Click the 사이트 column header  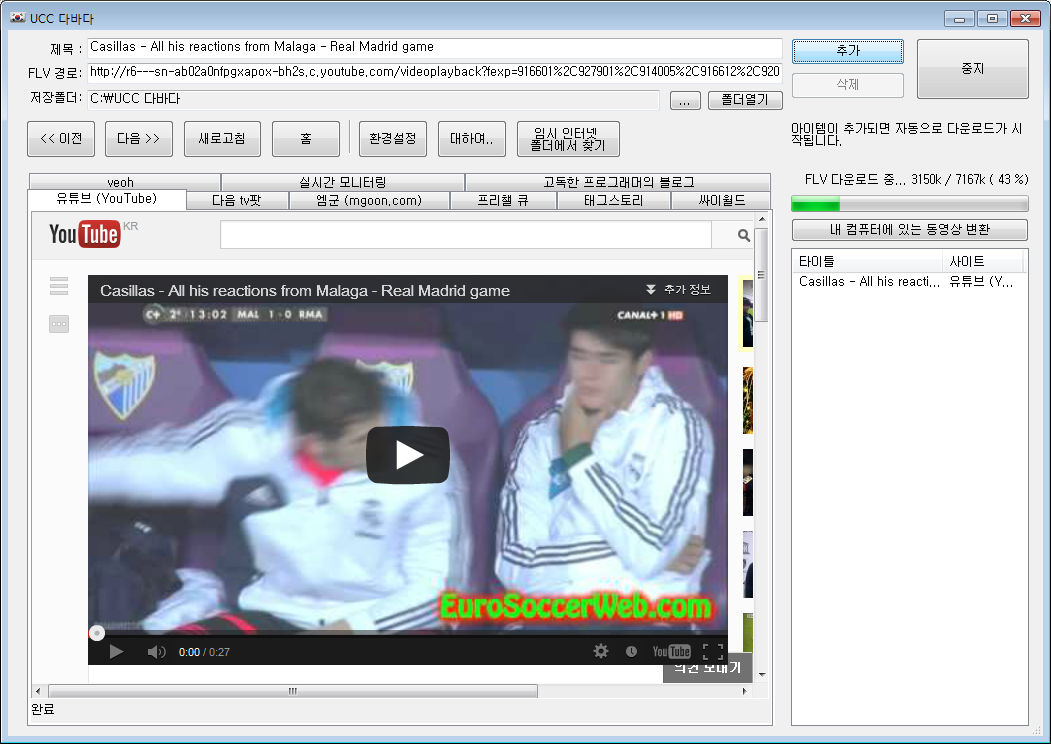point(983,261)
